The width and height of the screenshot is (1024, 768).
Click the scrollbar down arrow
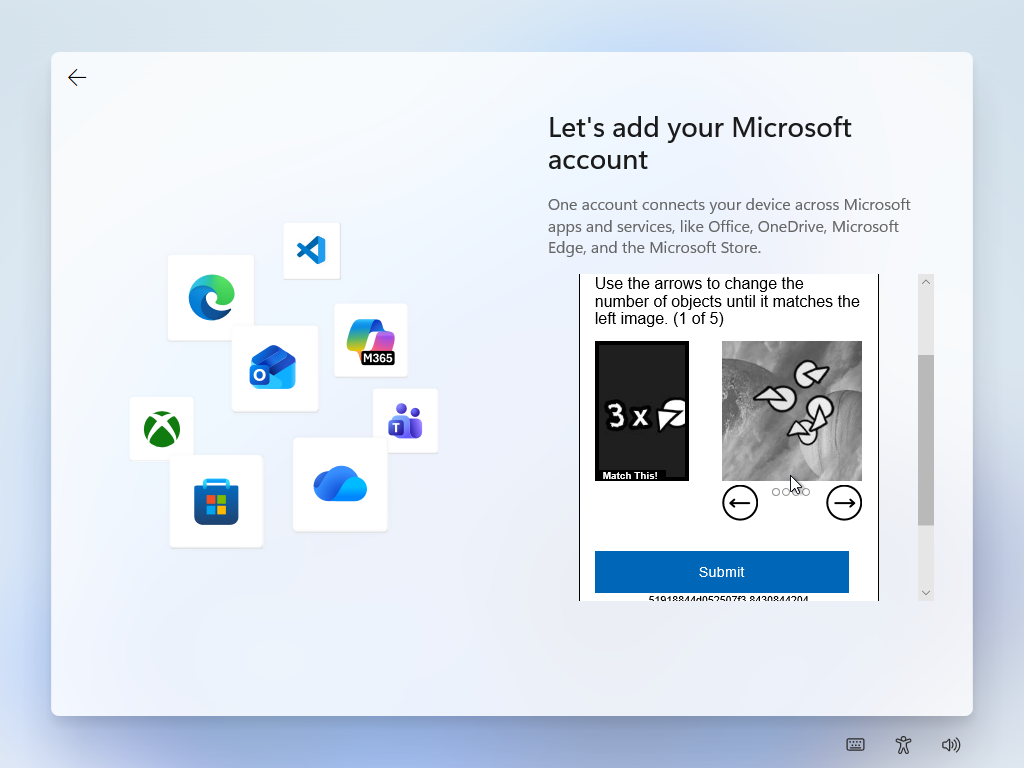(x=925, y=592)
